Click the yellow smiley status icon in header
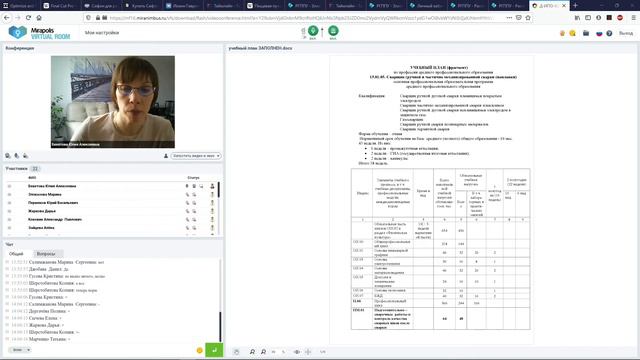The height and width of the screenshot is (360, 640). click(x=572, y=33)
